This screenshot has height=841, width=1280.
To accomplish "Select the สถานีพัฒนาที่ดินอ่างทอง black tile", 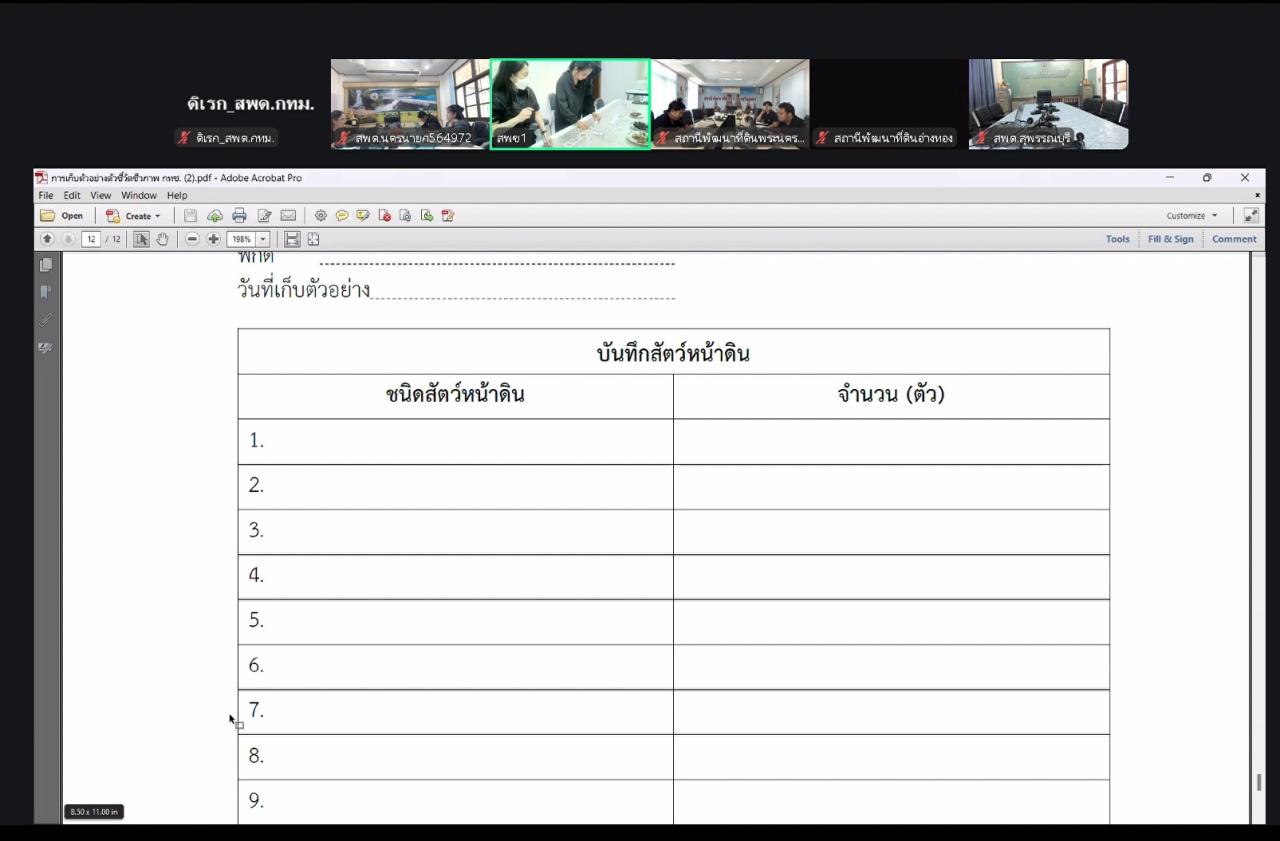I will tap(889, 104).
